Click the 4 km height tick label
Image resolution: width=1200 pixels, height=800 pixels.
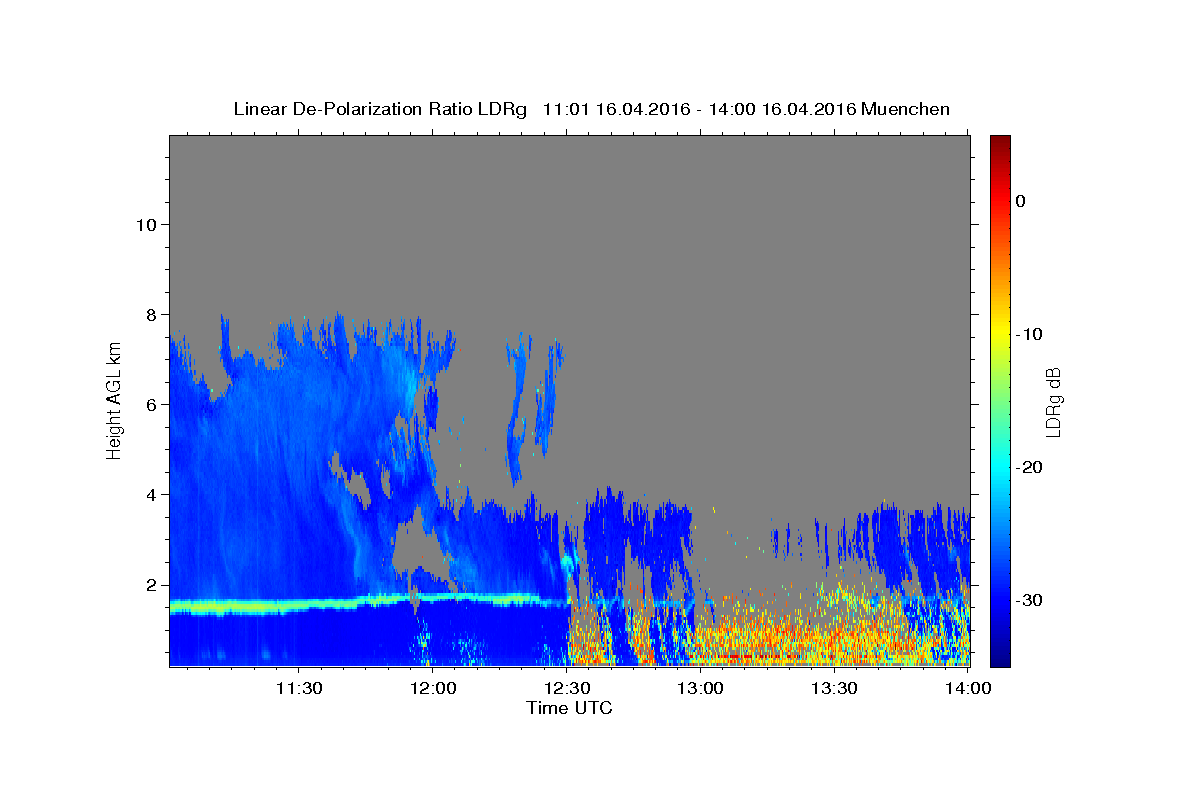pyautogui.click(x=150, y=495)
